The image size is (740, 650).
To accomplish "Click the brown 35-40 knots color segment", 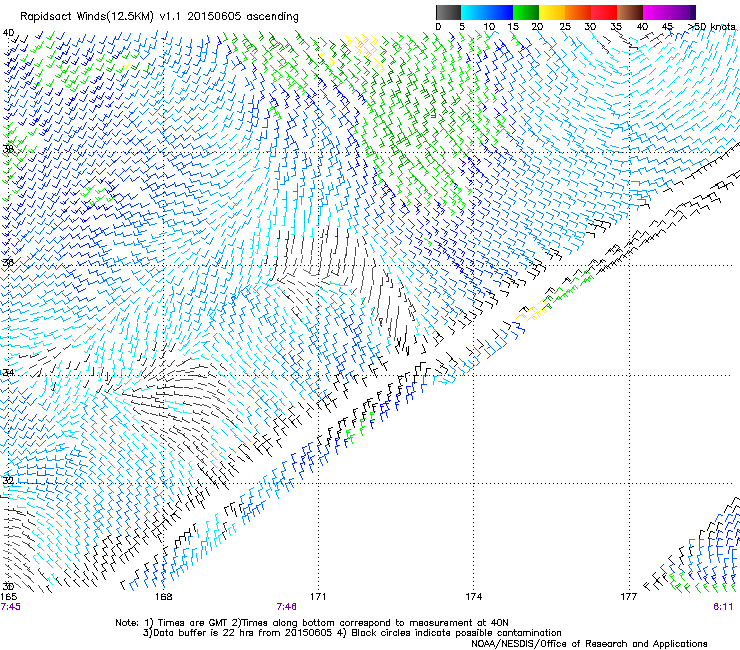I will click(x=630, y=12).
